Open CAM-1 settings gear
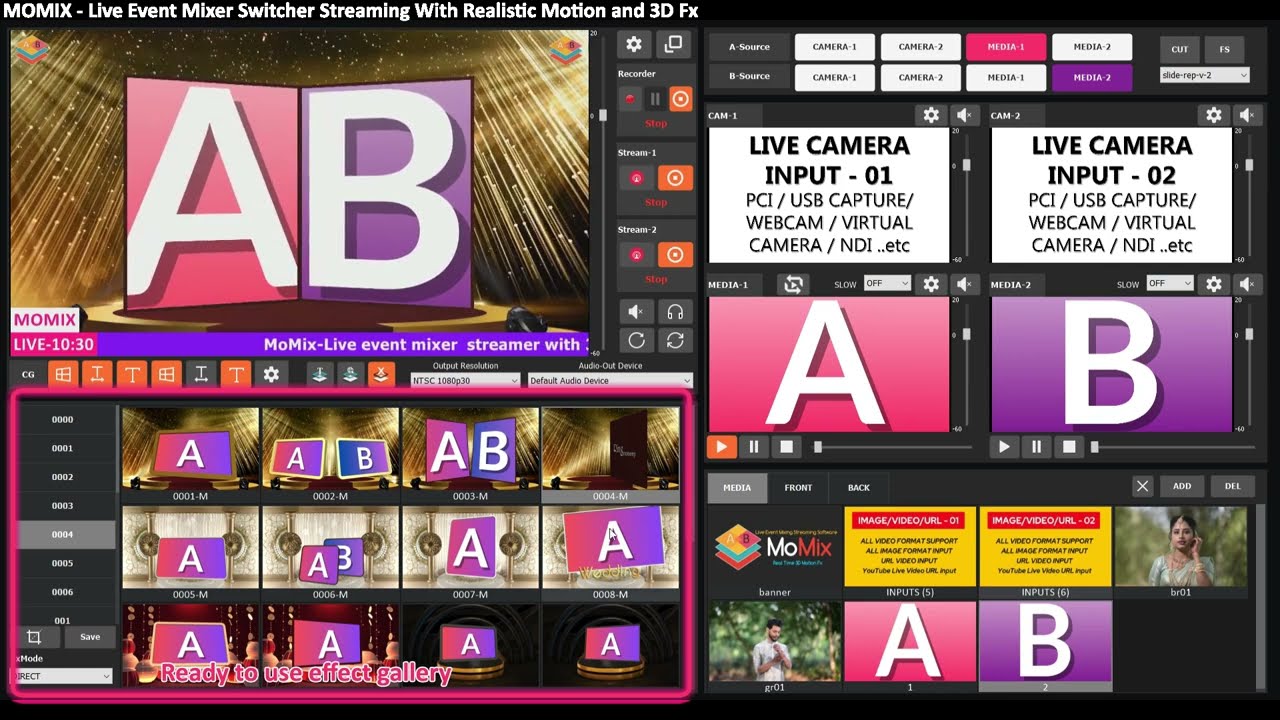Image resolution: width=1280 pixels, height=720 pixels. pos(931,115)
